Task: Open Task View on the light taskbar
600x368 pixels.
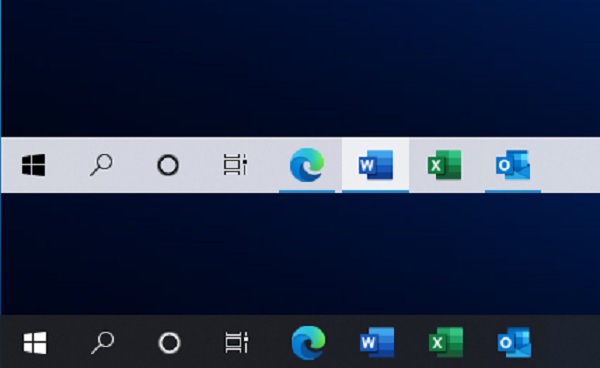Action: (235, 165)
